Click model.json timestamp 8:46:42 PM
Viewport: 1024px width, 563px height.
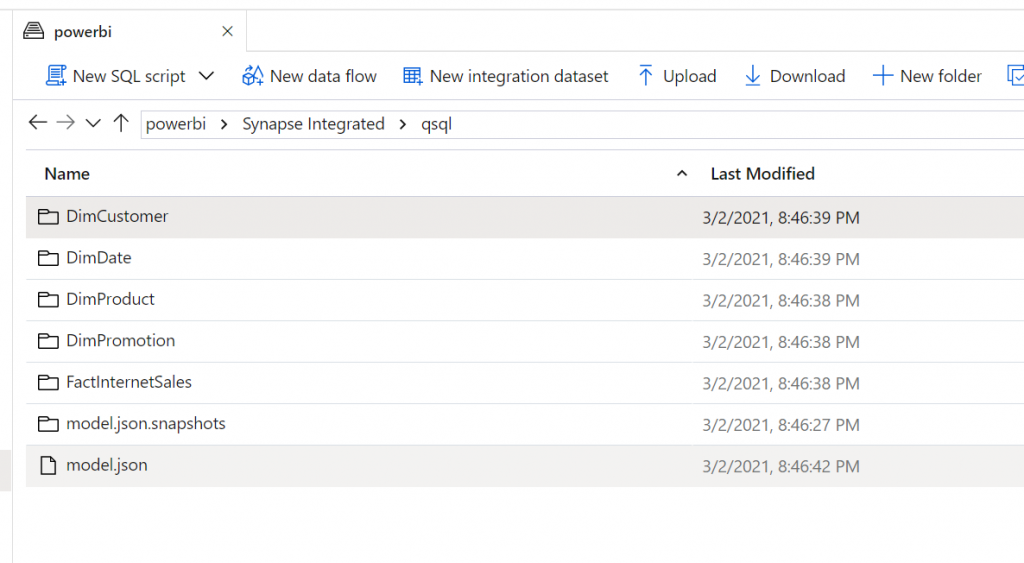click(781, 467)
